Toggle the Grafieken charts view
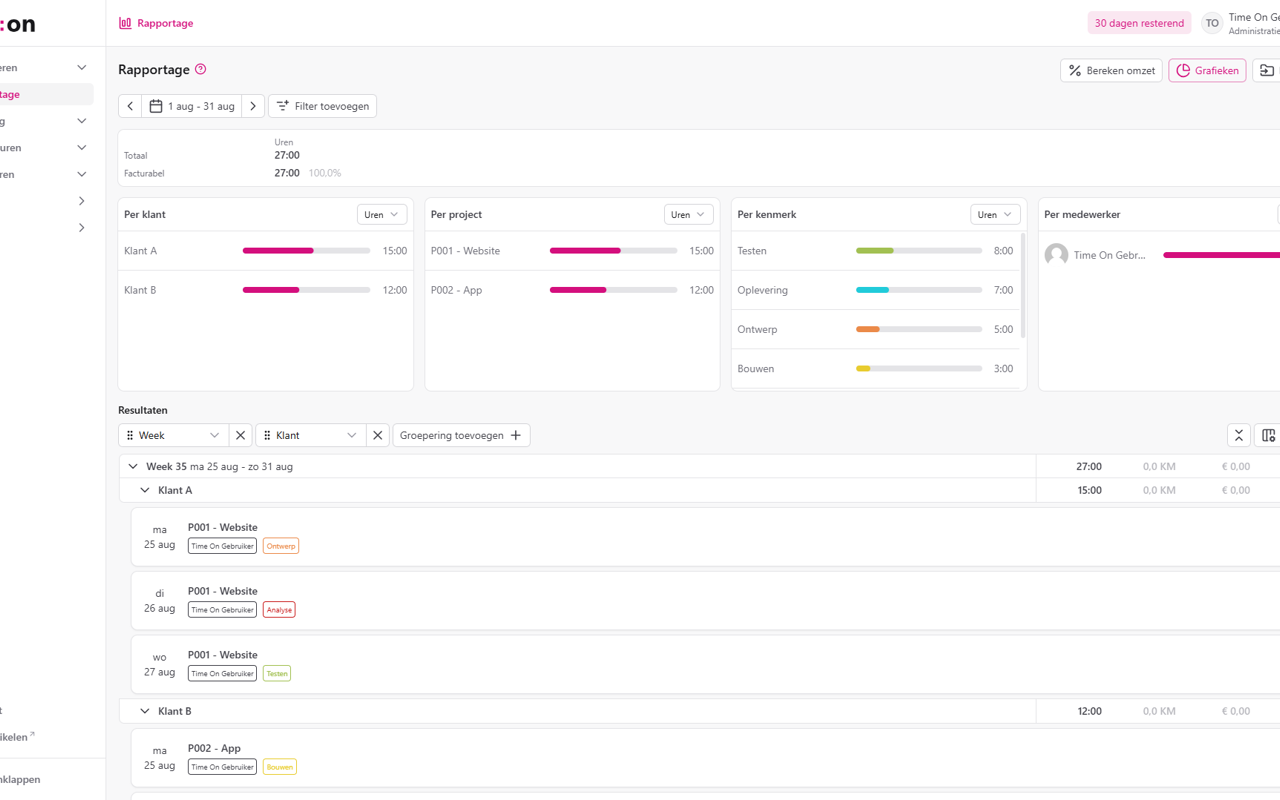 tap(1207, 70)
